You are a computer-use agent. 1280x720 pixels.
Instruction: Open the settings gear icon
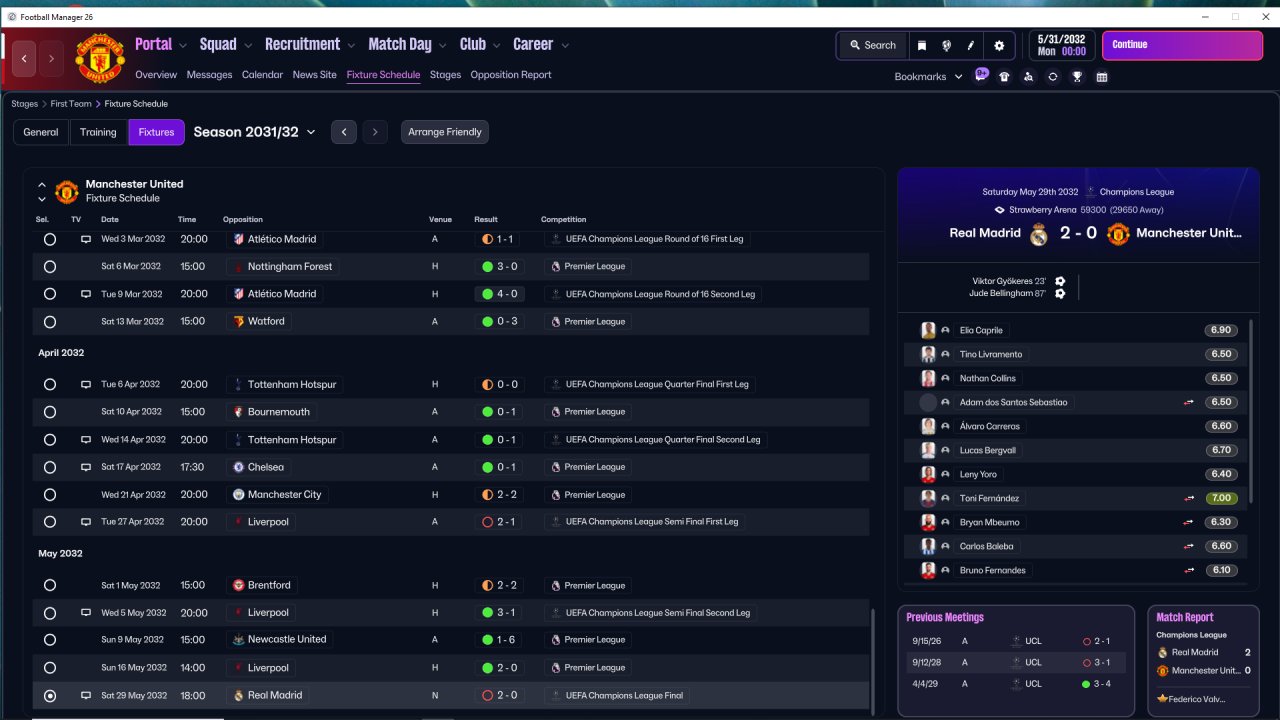(x=999, y=45)
